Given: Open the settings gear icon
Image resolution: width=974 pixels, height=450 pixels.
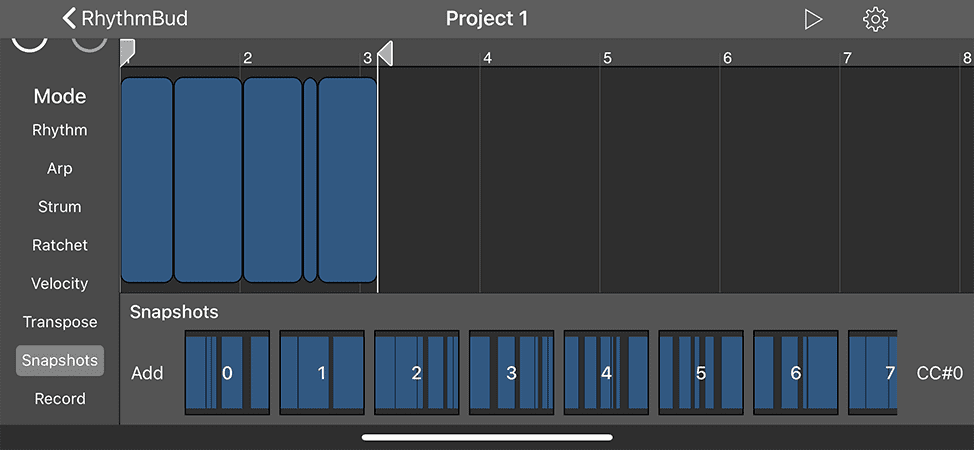Looking at the screenshot, I should 875,19.
